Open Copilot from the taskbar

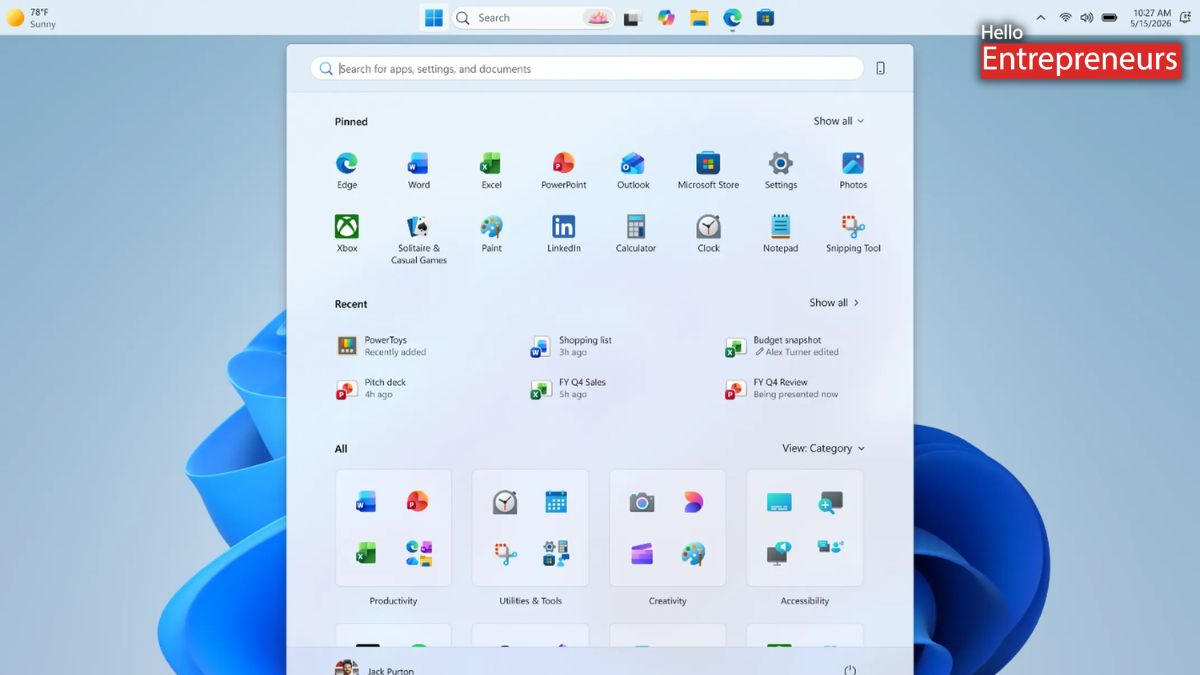(666, 18)
